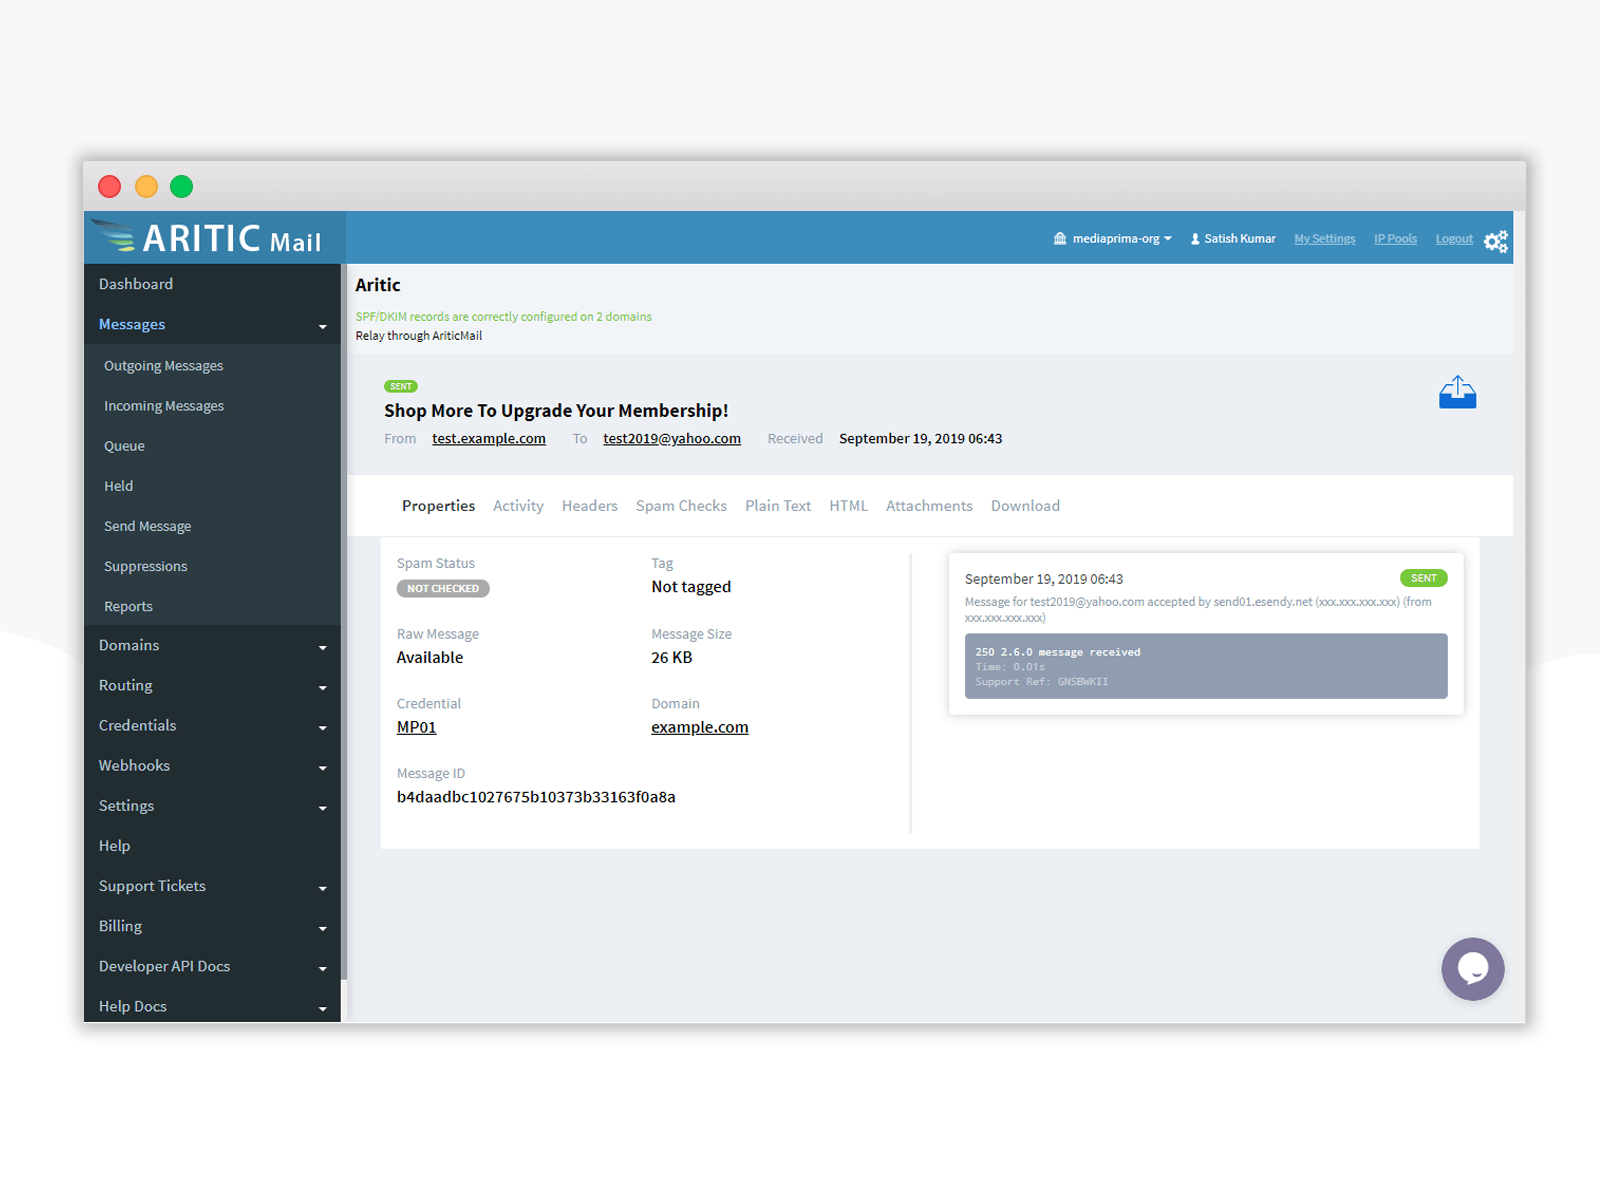The width and height of the screenshot is (1600, 1200).
Task: Click the Logout link
Action: coord(1454,239)
